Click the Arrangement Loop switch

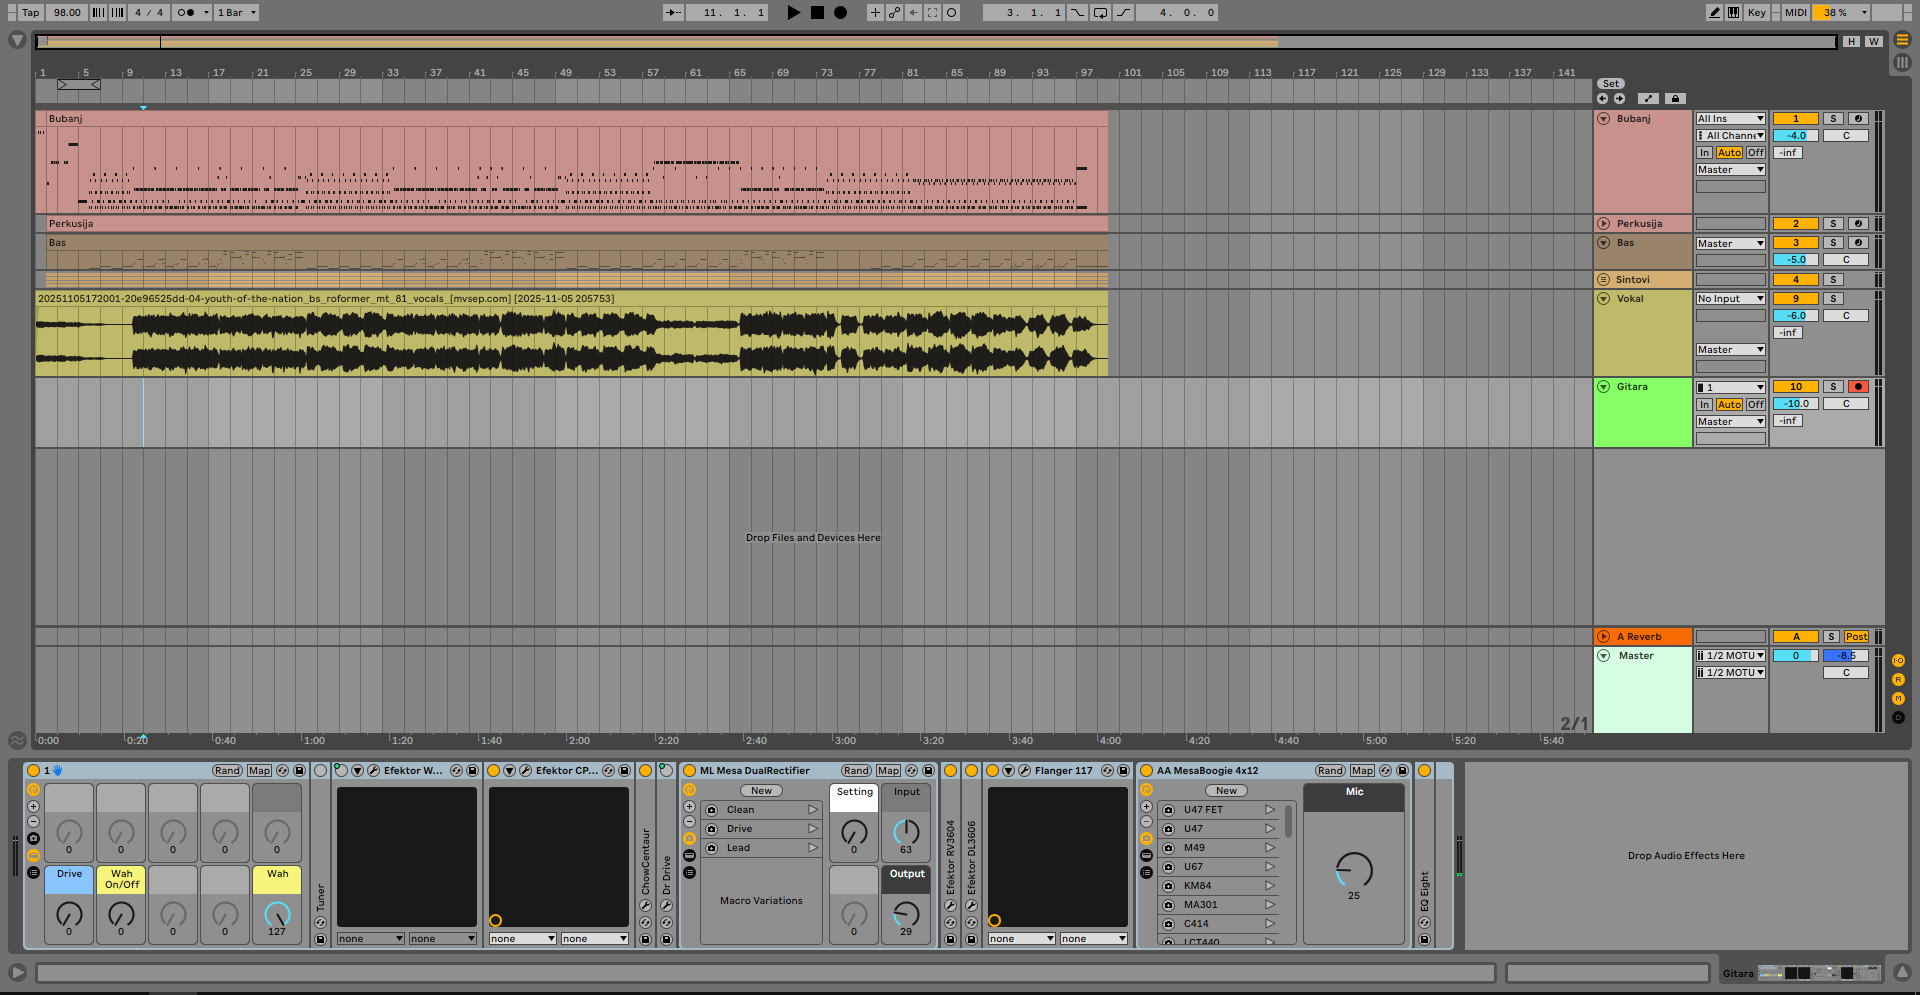point(1100,13)
